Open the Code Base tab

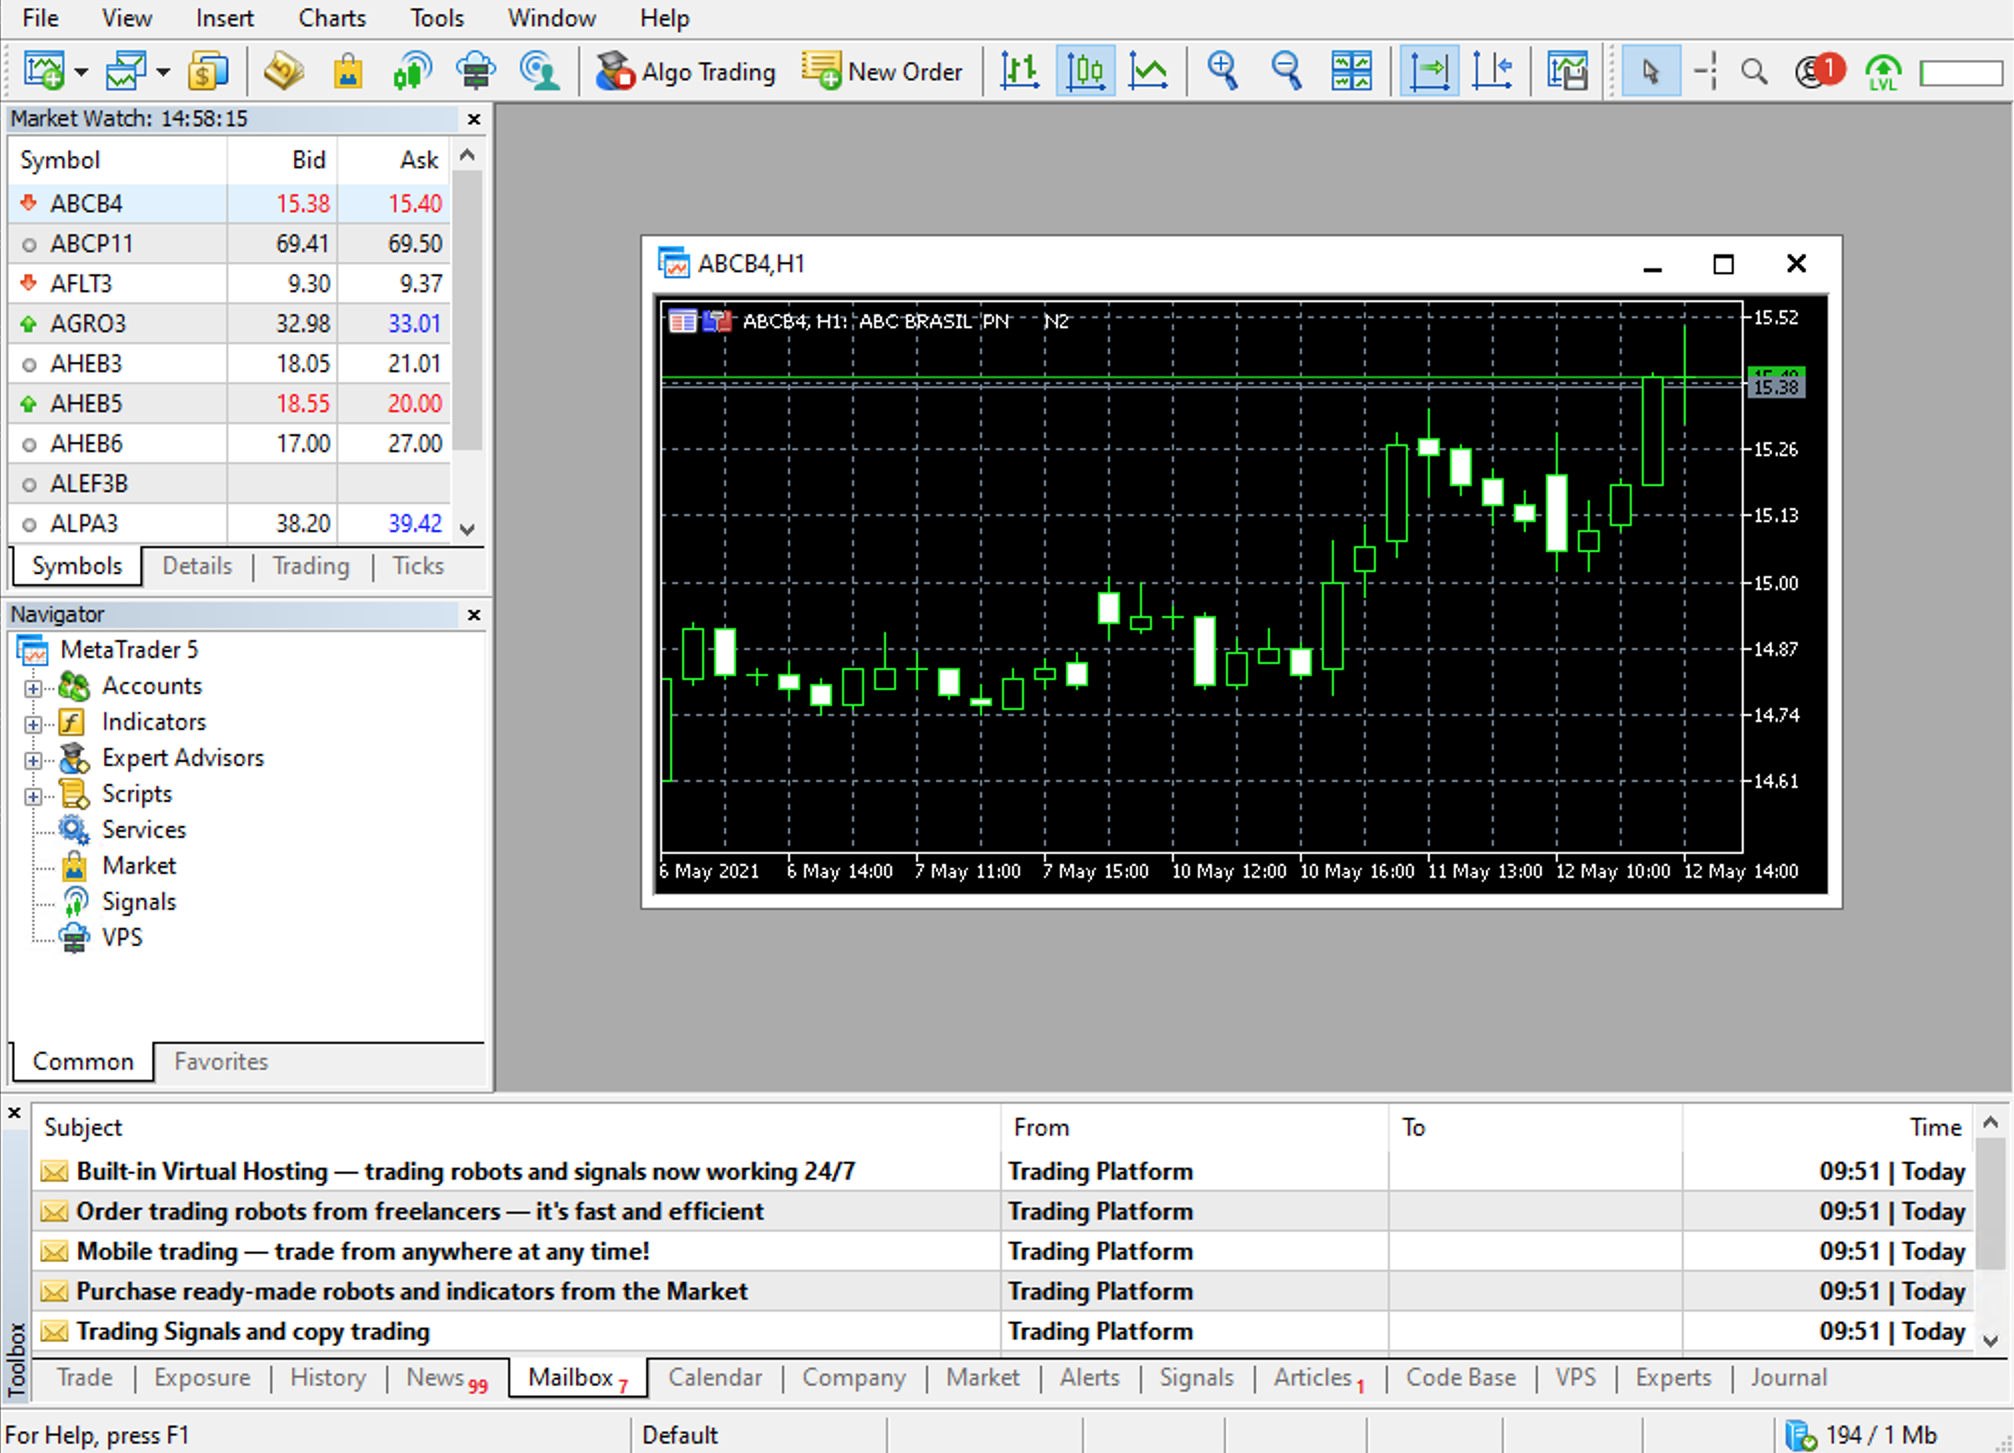[1460, 1378]
